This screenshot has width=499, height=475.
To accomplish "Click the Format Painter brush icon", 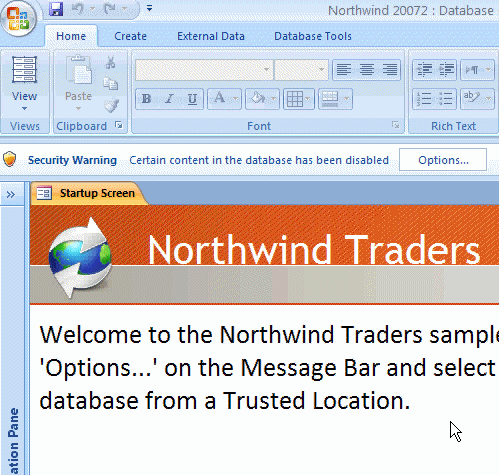I will click(111, 106).
